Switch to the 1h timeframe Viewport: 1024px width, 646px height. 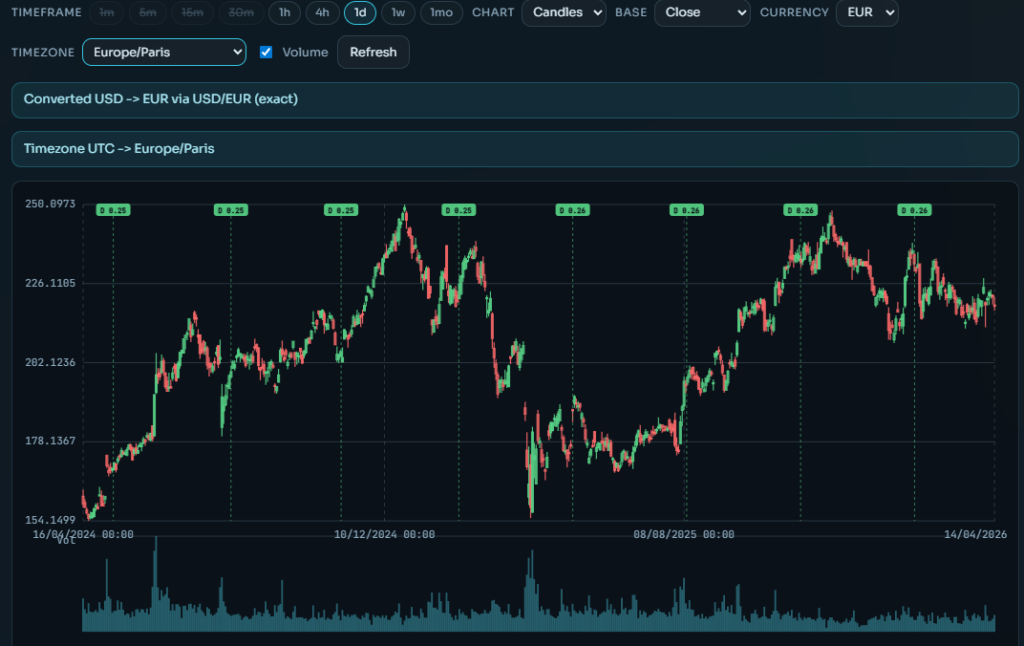[284, 13]
